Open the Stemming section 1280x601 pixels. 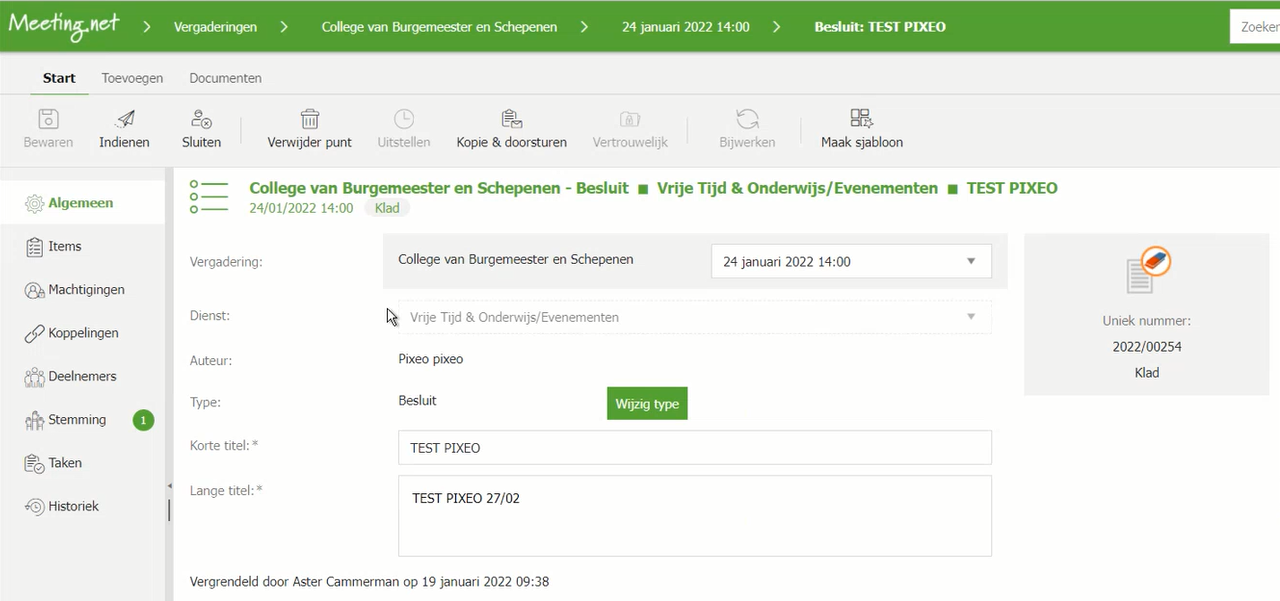pyautogui.click(x=77, y=420)
